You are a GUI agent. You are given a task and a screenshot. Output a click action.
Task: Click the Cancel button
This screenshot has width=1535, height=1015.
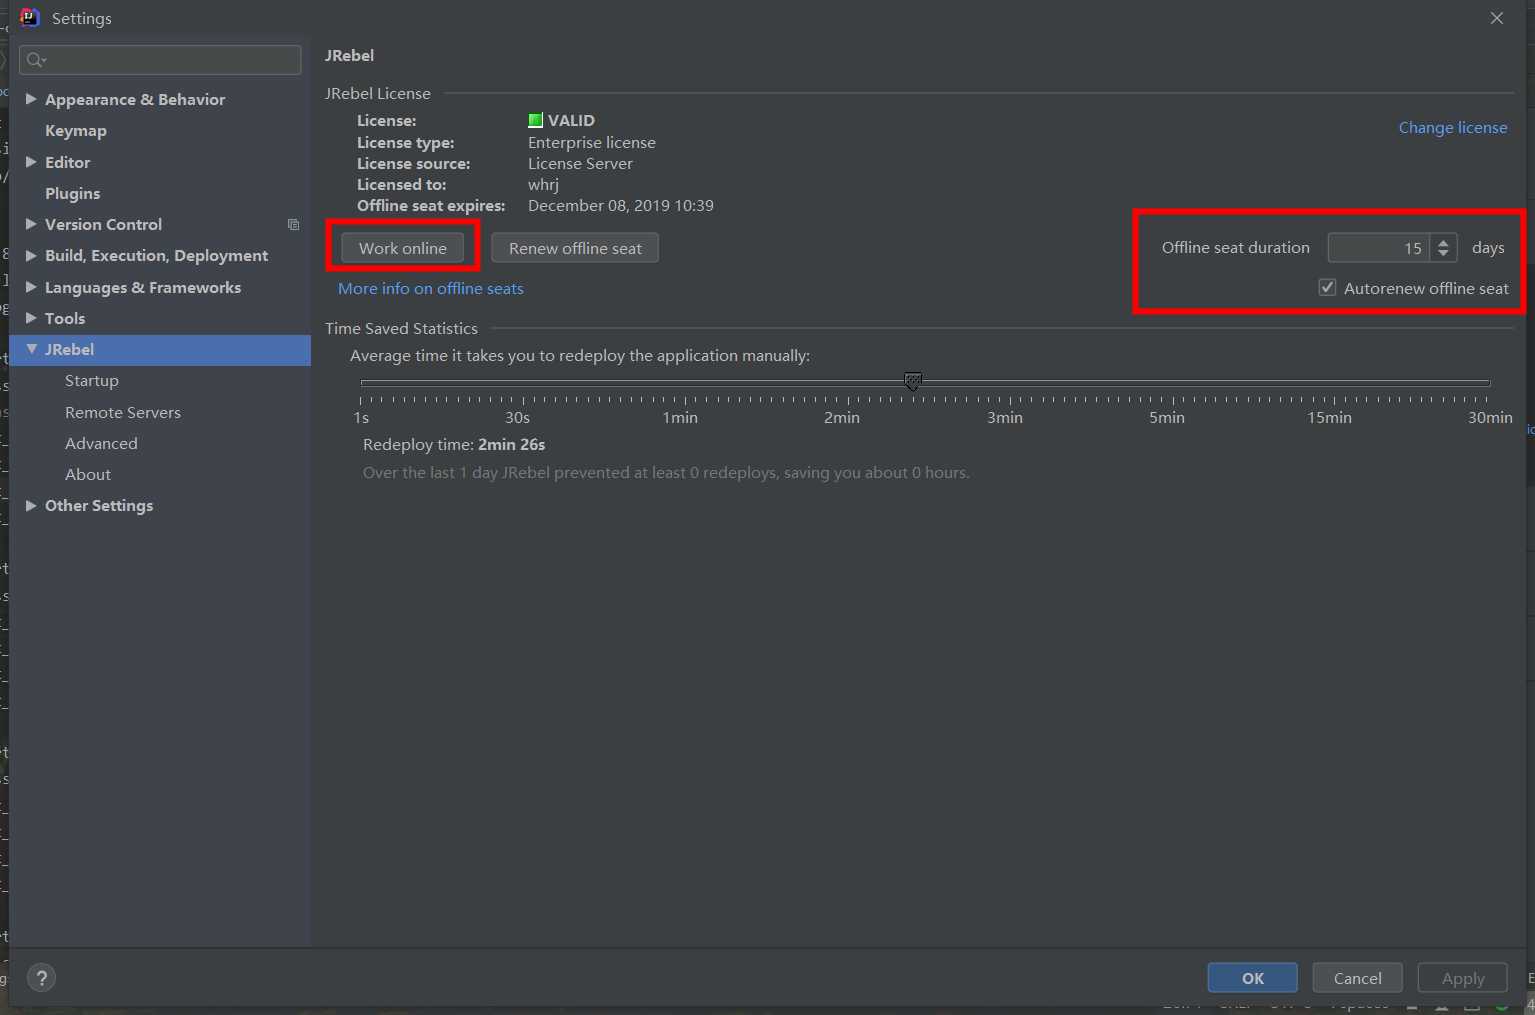point(1357,978)
